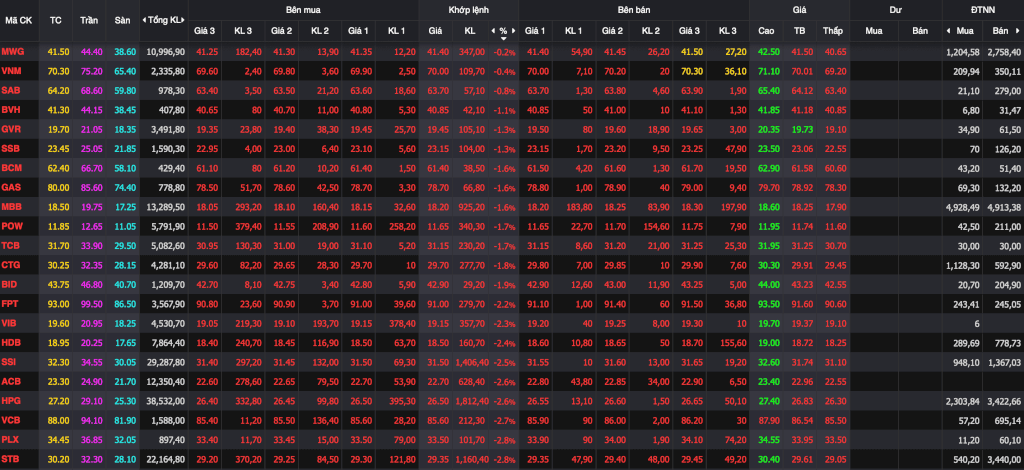Click the sort triangle below the % header
The height and width of the screenshot is (470, 1024).
[x=504, y=38]
